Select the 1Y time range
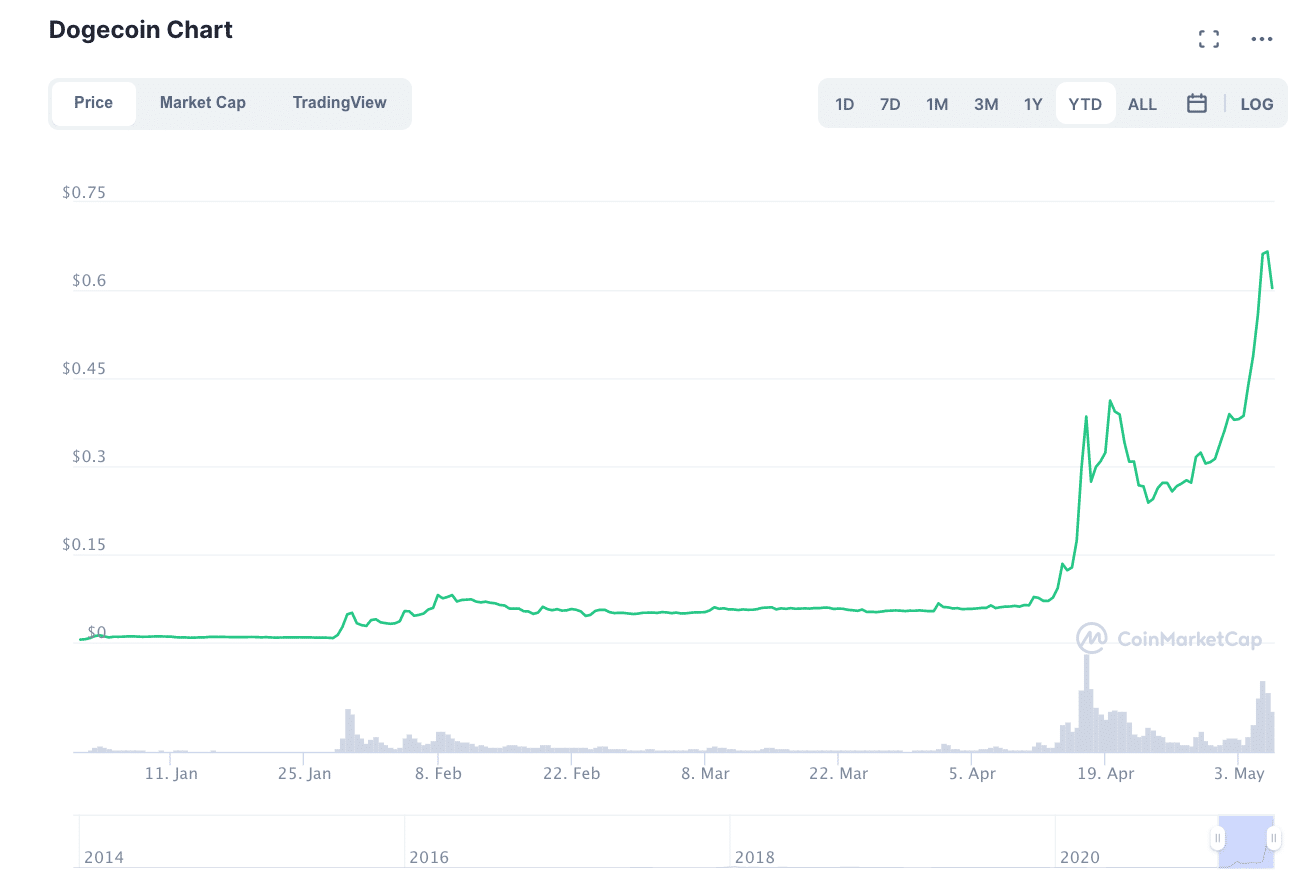 click(x=1033, y=104)
